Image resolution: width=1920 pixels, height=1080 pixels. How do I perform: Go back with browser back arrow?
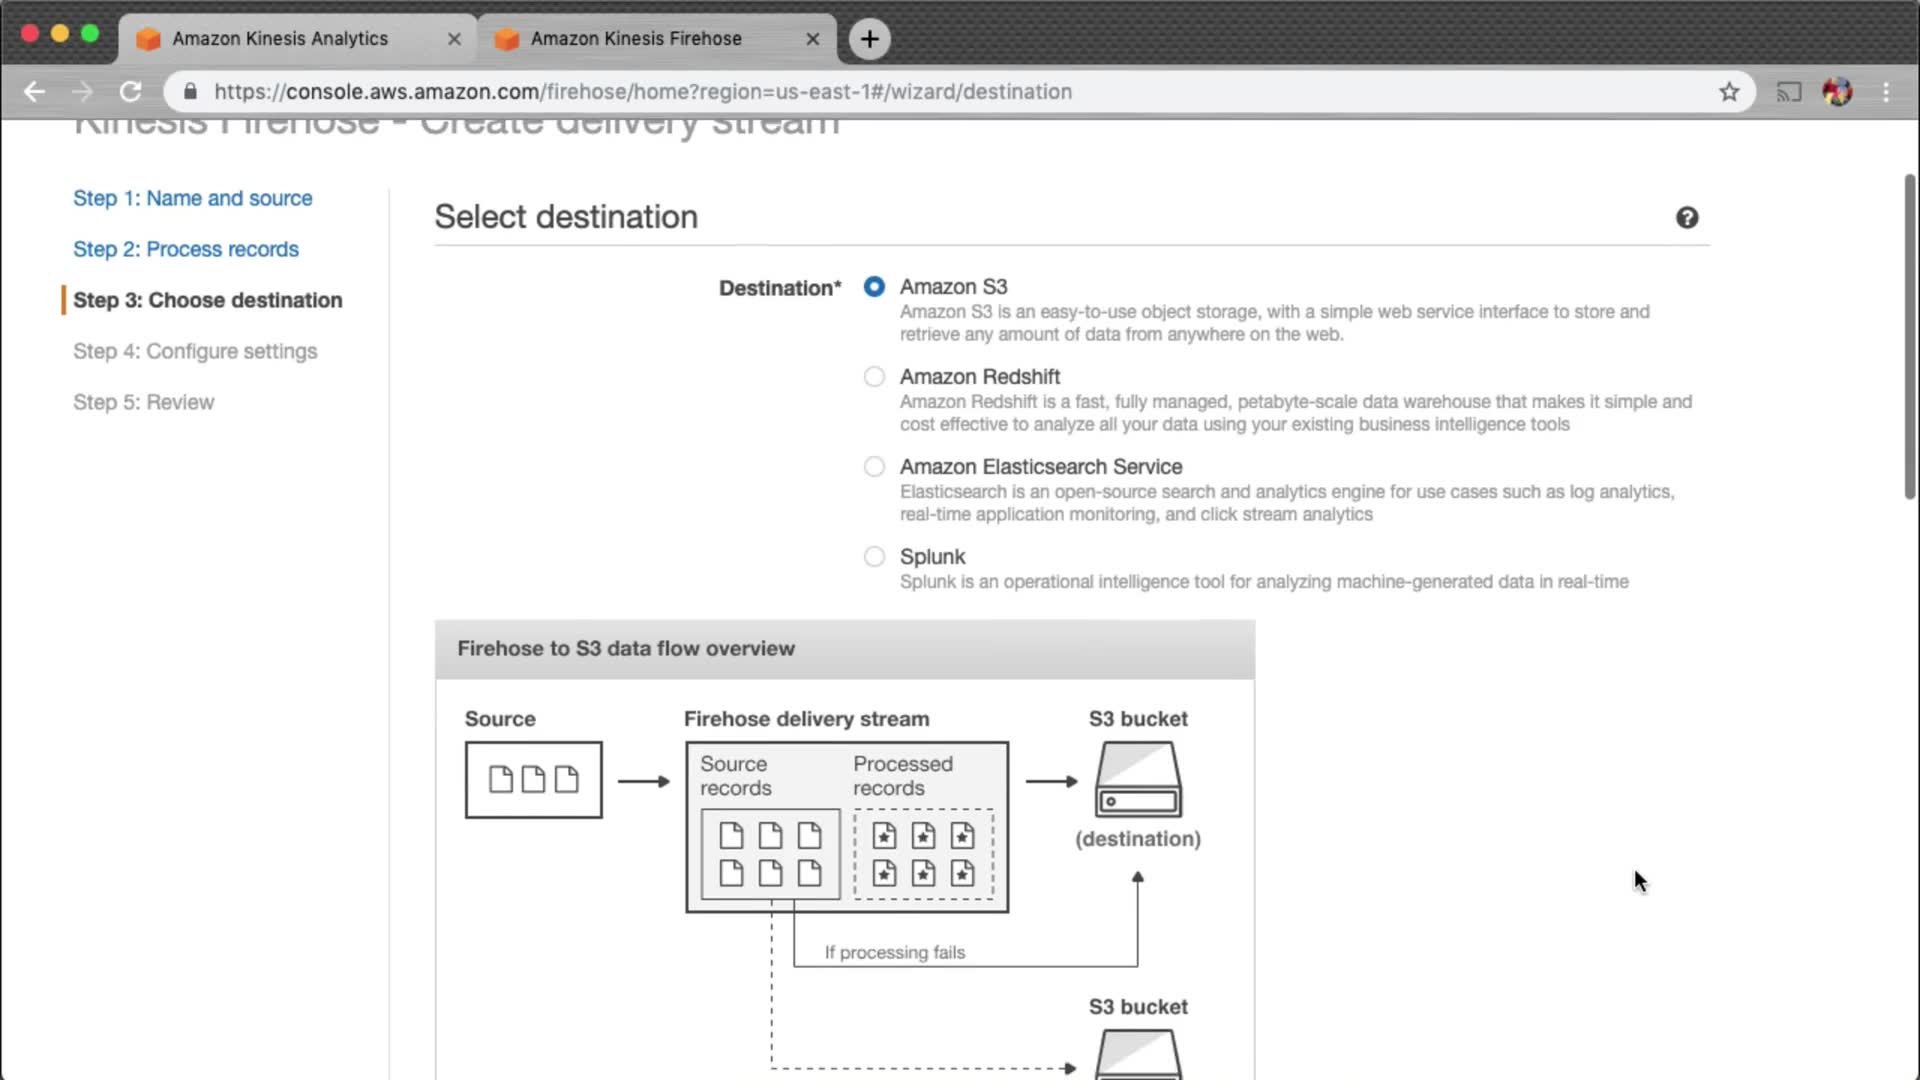click(x=35, y=92)
